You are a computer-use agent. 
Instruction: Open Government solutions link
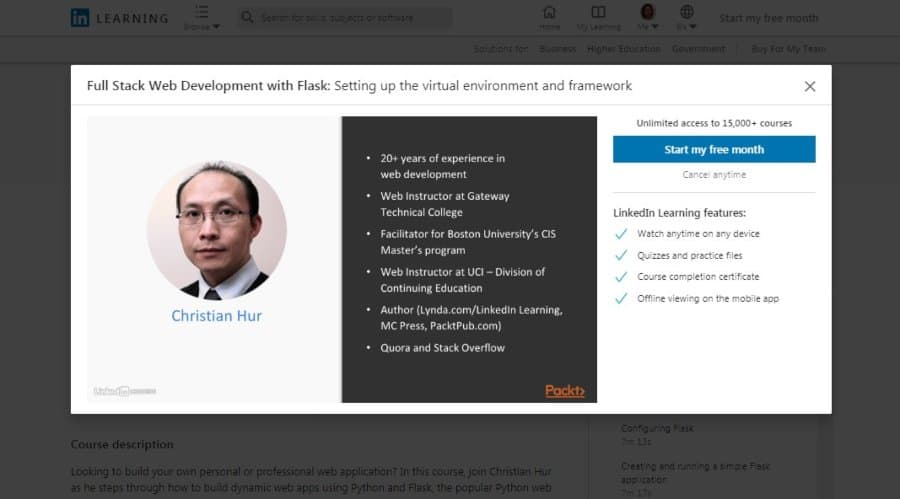click(x=698, y=49)
